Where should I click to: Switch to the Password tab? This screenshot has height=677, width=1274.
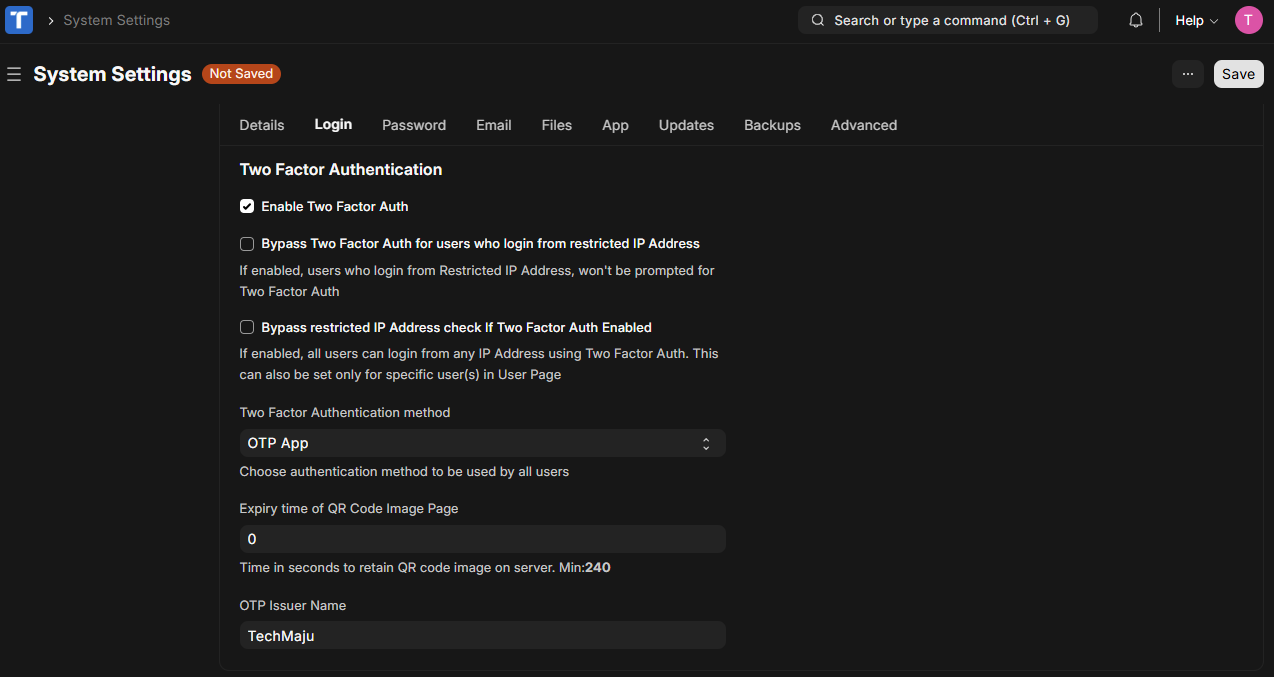[413, 125]
